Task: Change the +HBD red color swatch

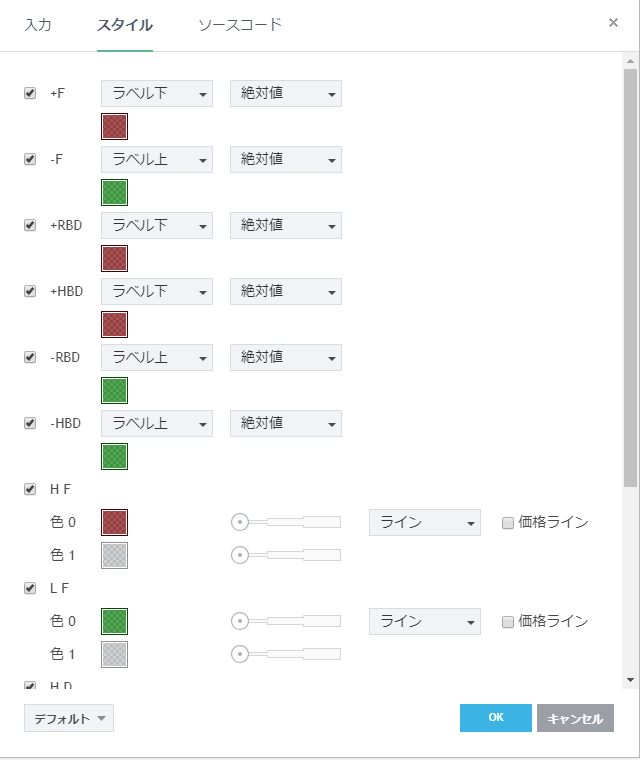Action: 115,324
